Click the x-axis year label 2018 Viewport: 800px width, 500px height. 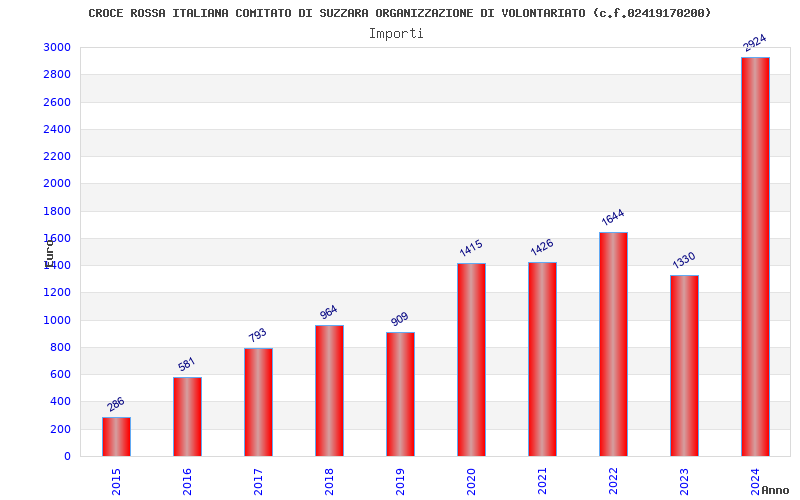(329, 482)
